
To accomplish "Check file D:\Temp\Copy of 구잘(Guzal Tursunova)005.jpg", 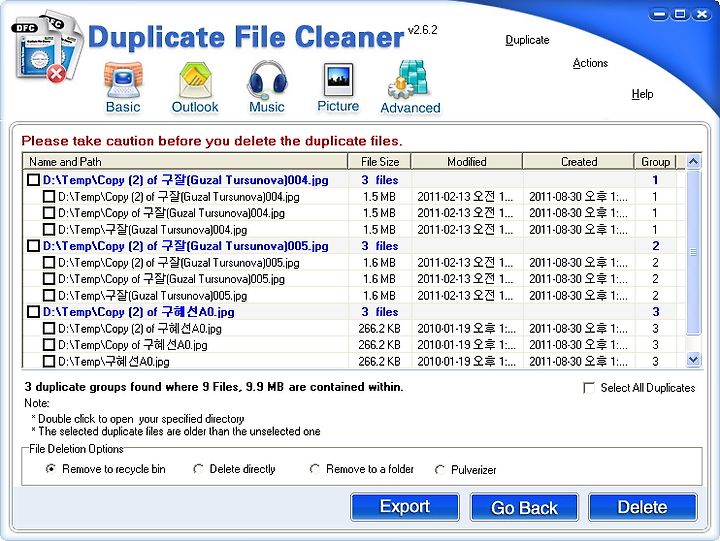I will click(x=49, y=279).
